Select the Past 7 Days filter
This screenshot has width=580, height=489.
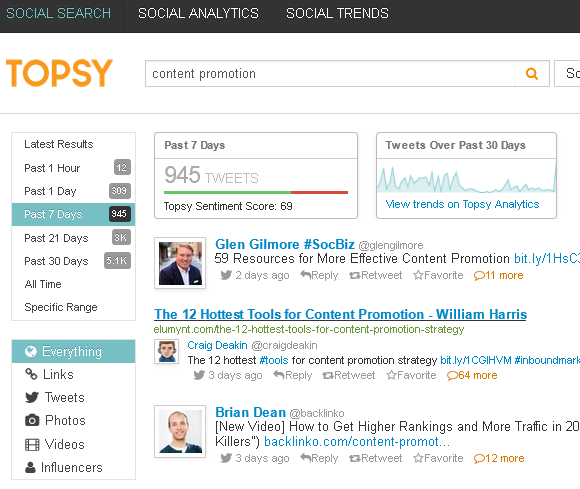click(74, 214)
